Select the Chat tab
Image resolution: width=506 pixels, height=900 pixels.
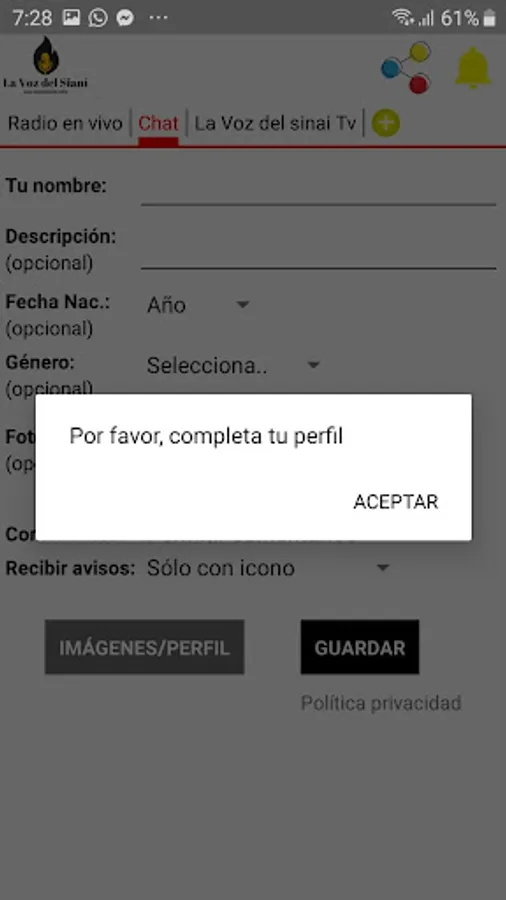tap(158, 123)
